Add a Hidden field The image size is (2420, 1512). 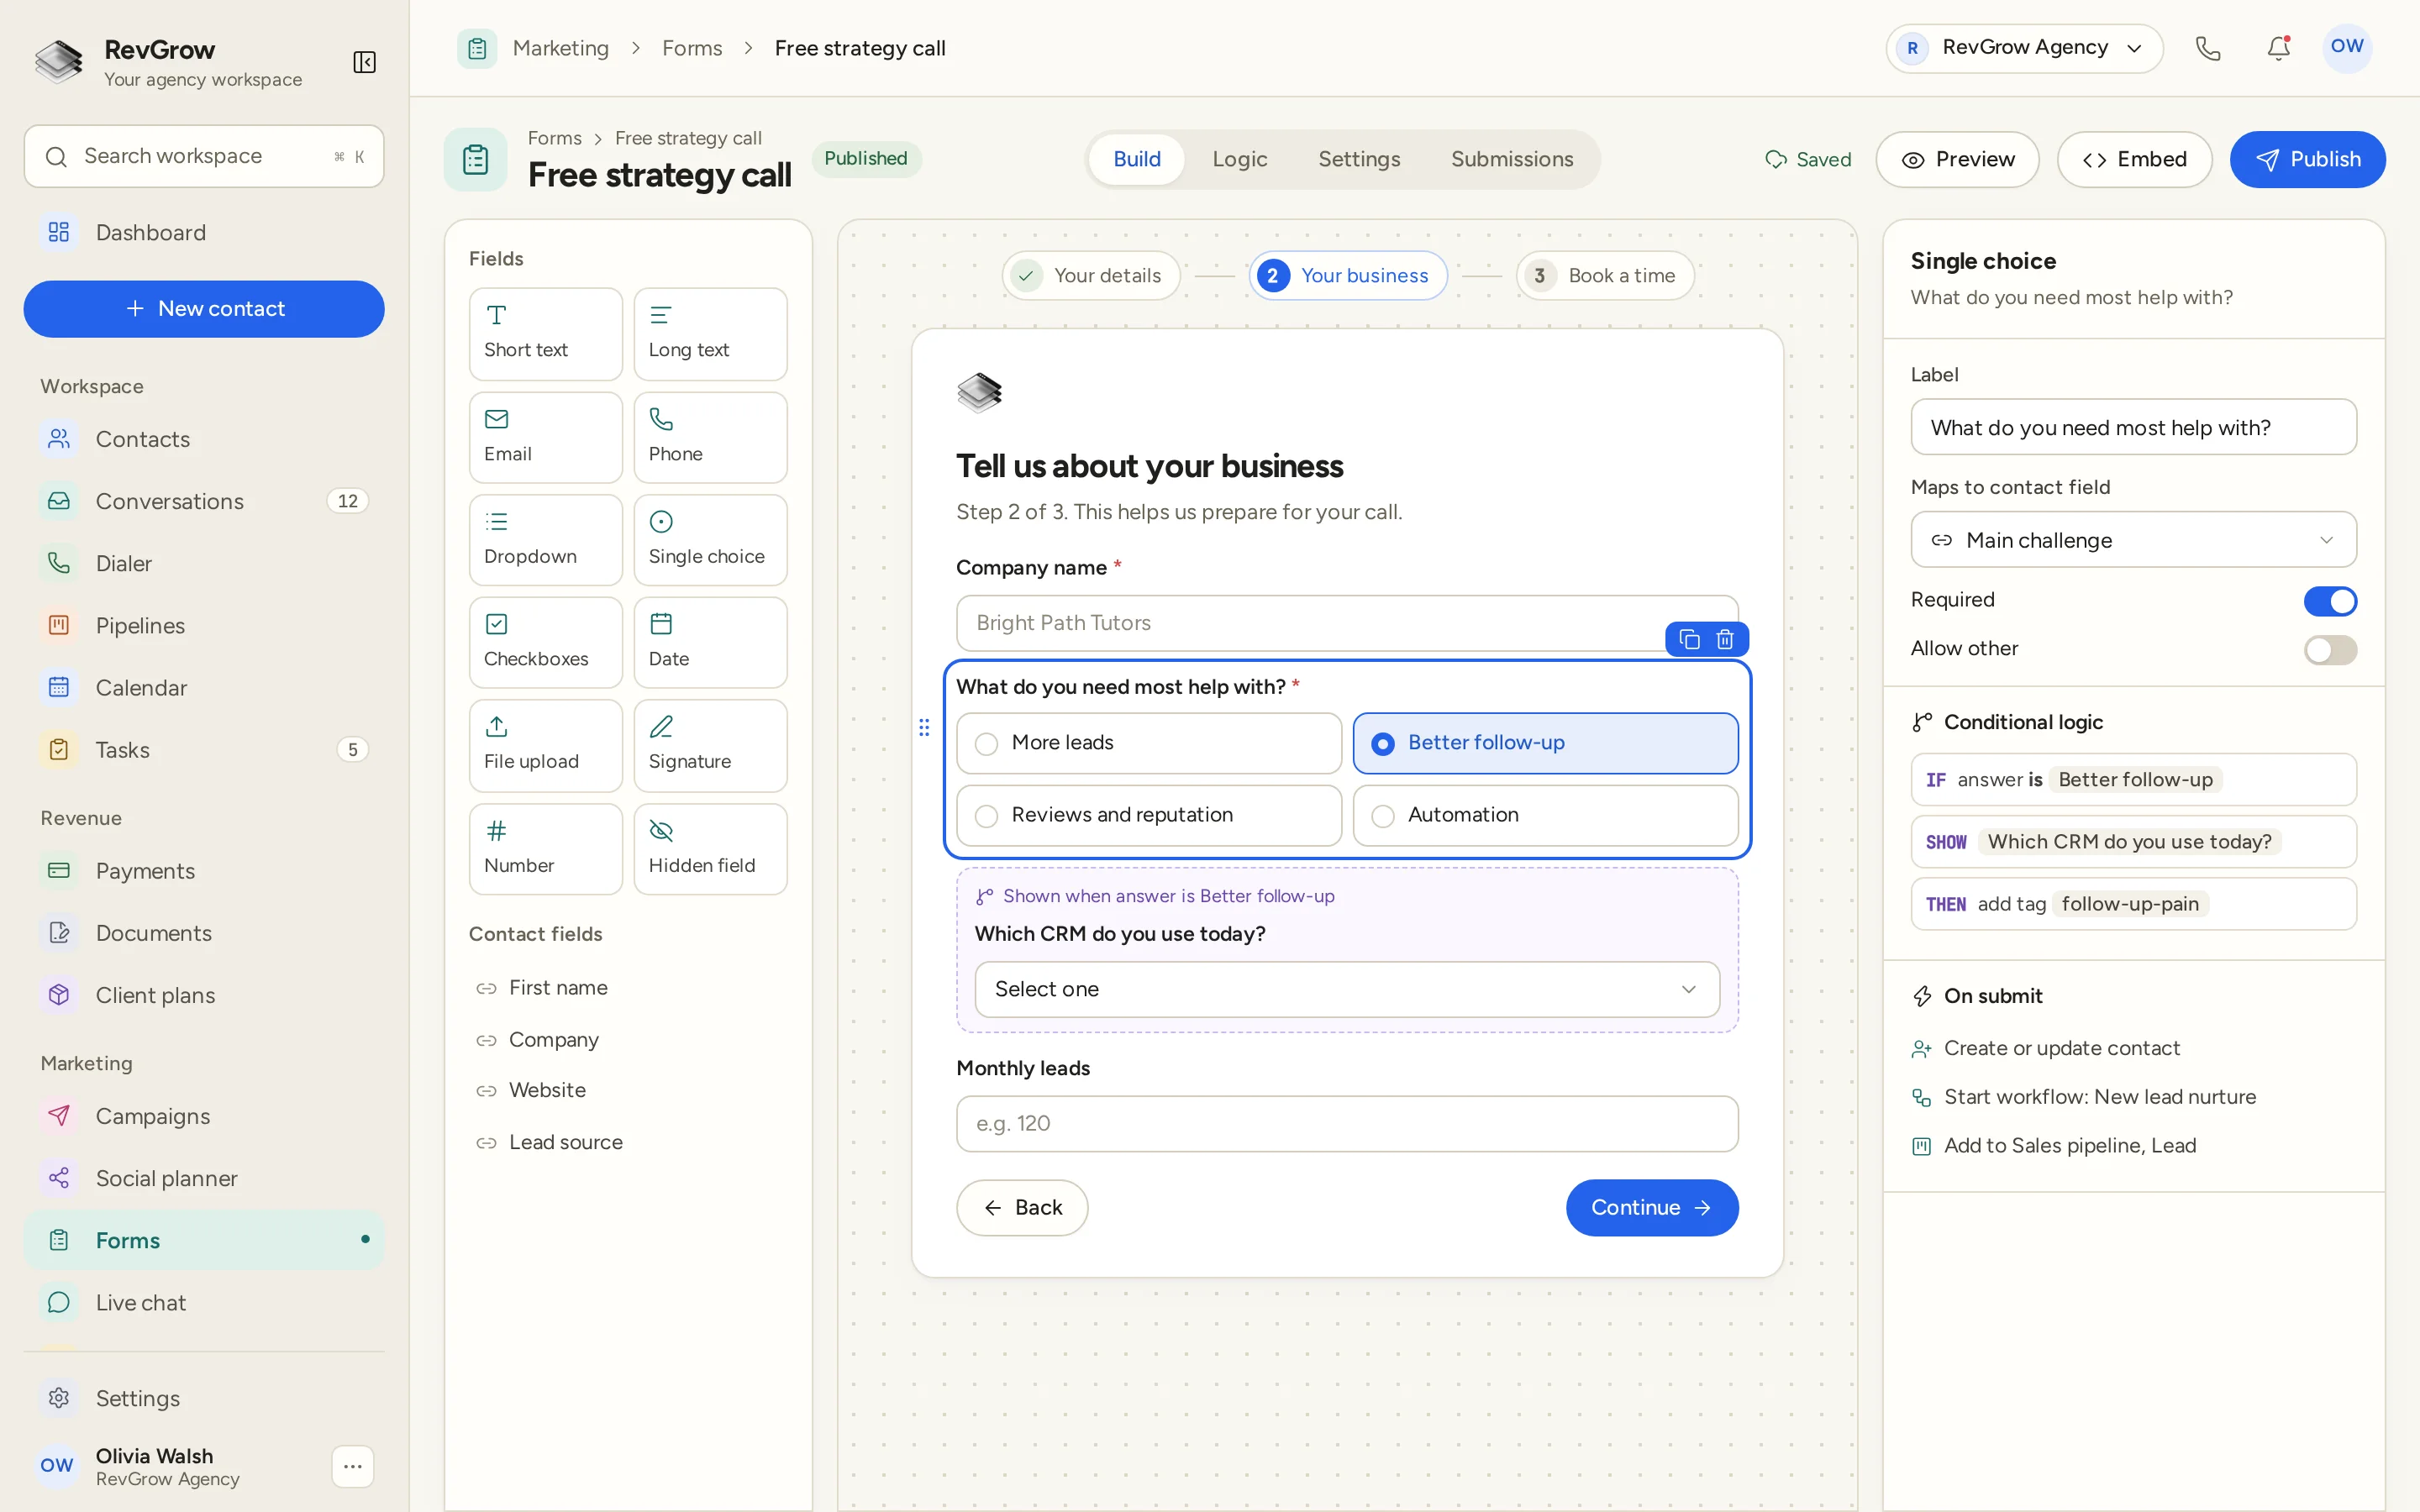tap(710, 849)
